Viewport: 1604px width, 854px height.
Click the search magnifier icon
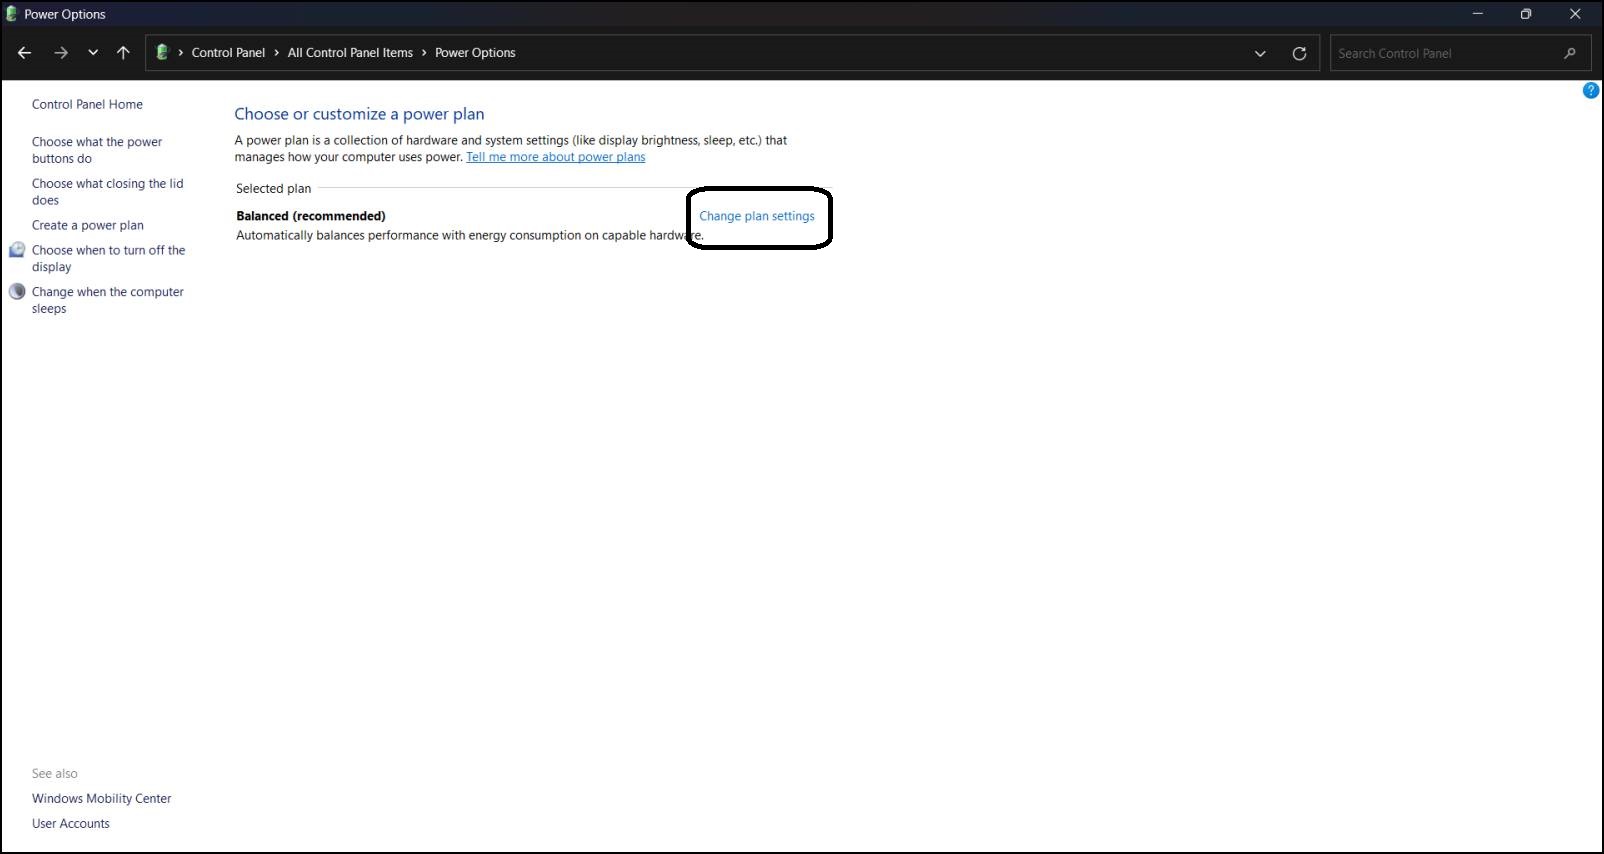tap(1570, 53)
